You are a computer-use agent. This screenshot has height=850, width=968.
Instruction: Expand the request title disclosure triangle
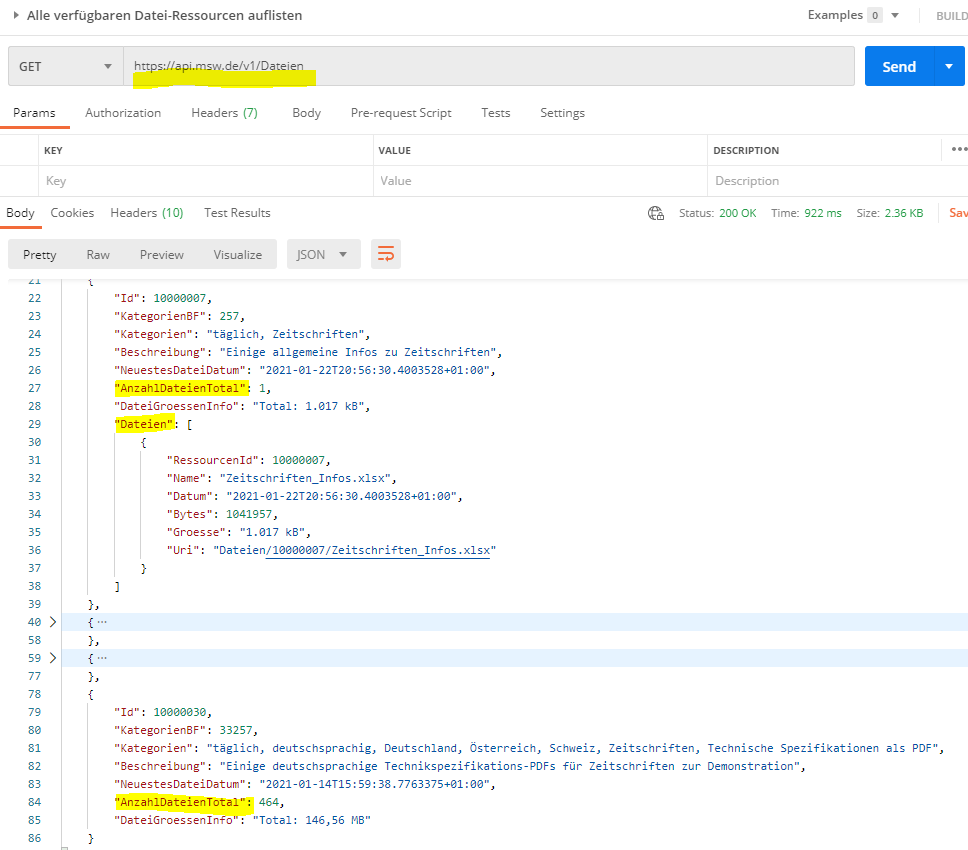[16, 15]
